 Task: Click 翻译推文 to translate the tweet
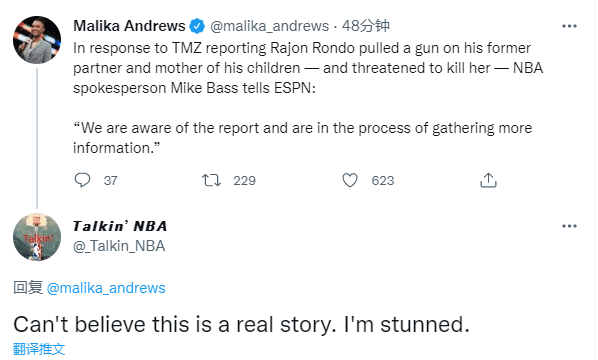[x=39, y=349]
